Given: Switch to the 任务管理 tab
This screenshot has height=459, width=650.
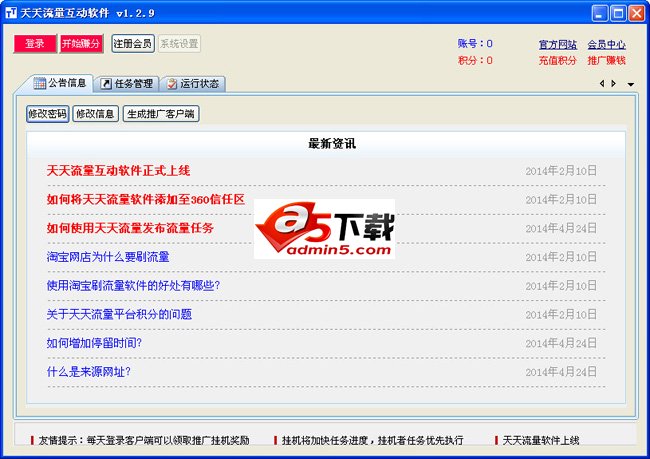Looking at the screenshot, I should click(x=128, y=84).
